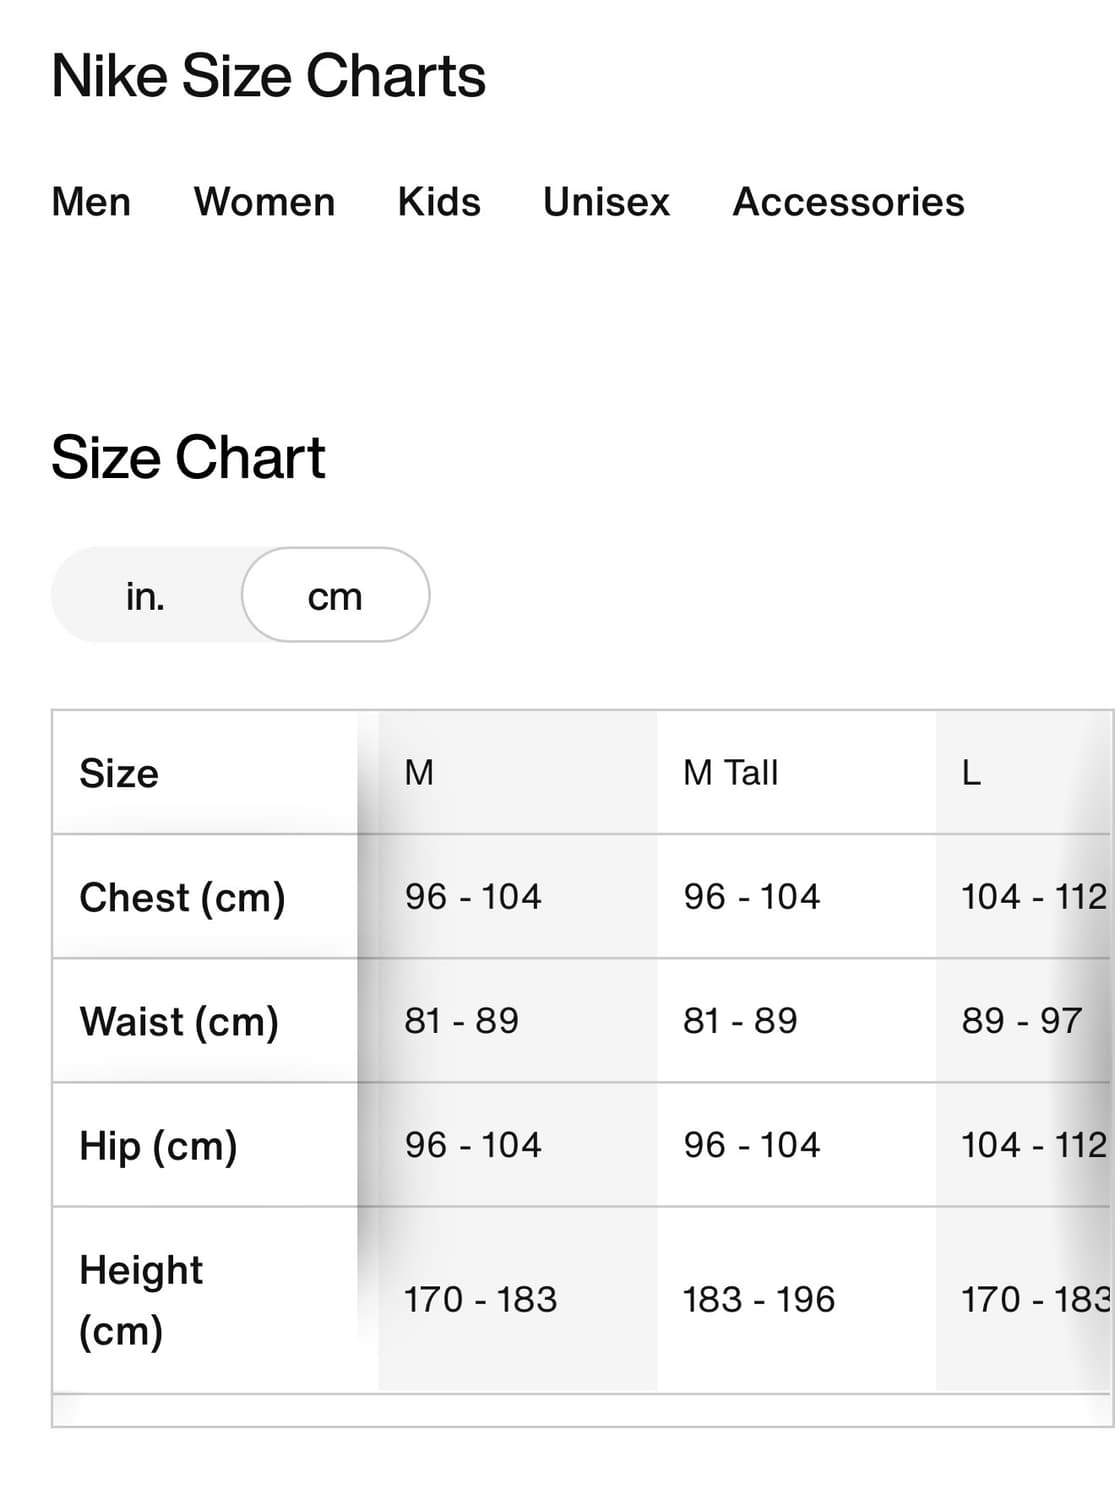1115x1500 pixels.
Task: Click the Height (cm) row label
Action: [141, 1299]
